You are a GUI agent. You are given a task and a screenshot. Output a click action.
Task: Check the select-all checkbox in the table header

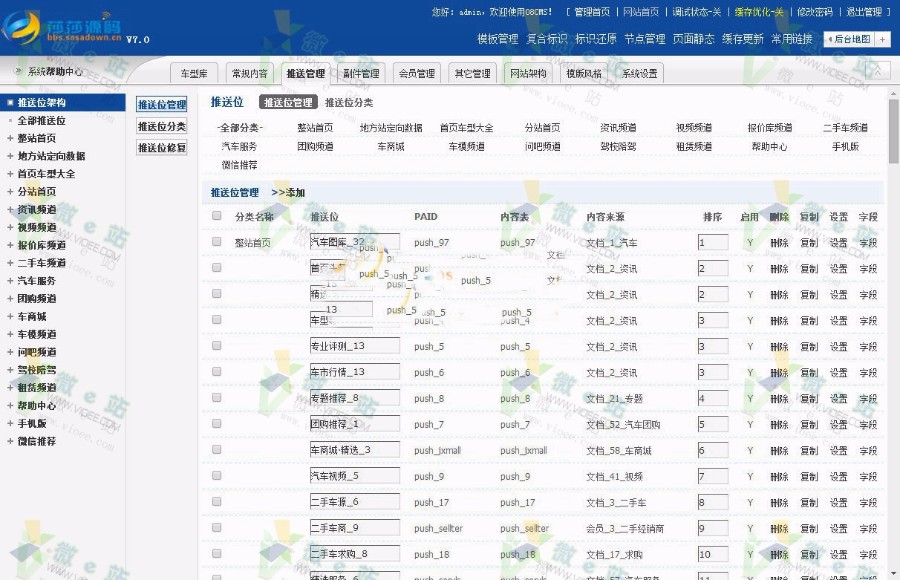pos(216,216)
